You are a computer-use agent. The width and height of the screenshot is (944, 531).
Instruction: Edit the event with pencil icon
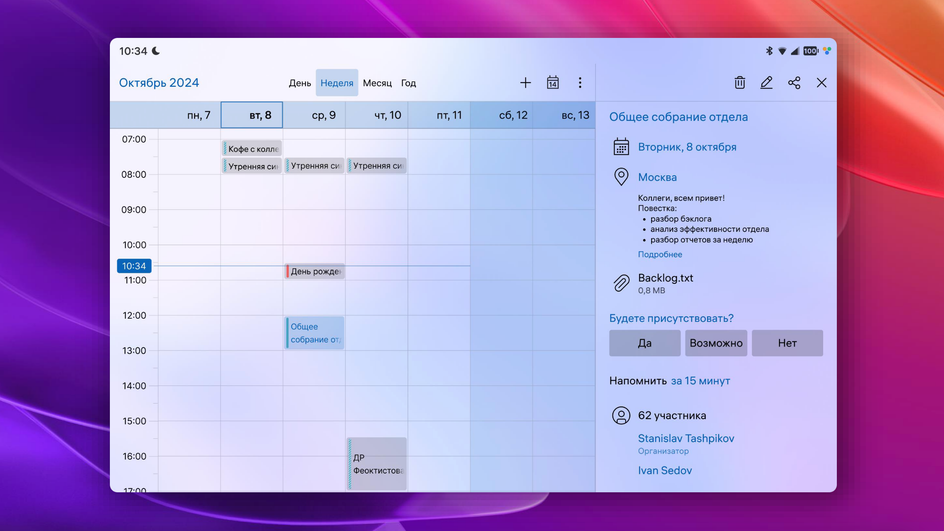coord(766,82)
